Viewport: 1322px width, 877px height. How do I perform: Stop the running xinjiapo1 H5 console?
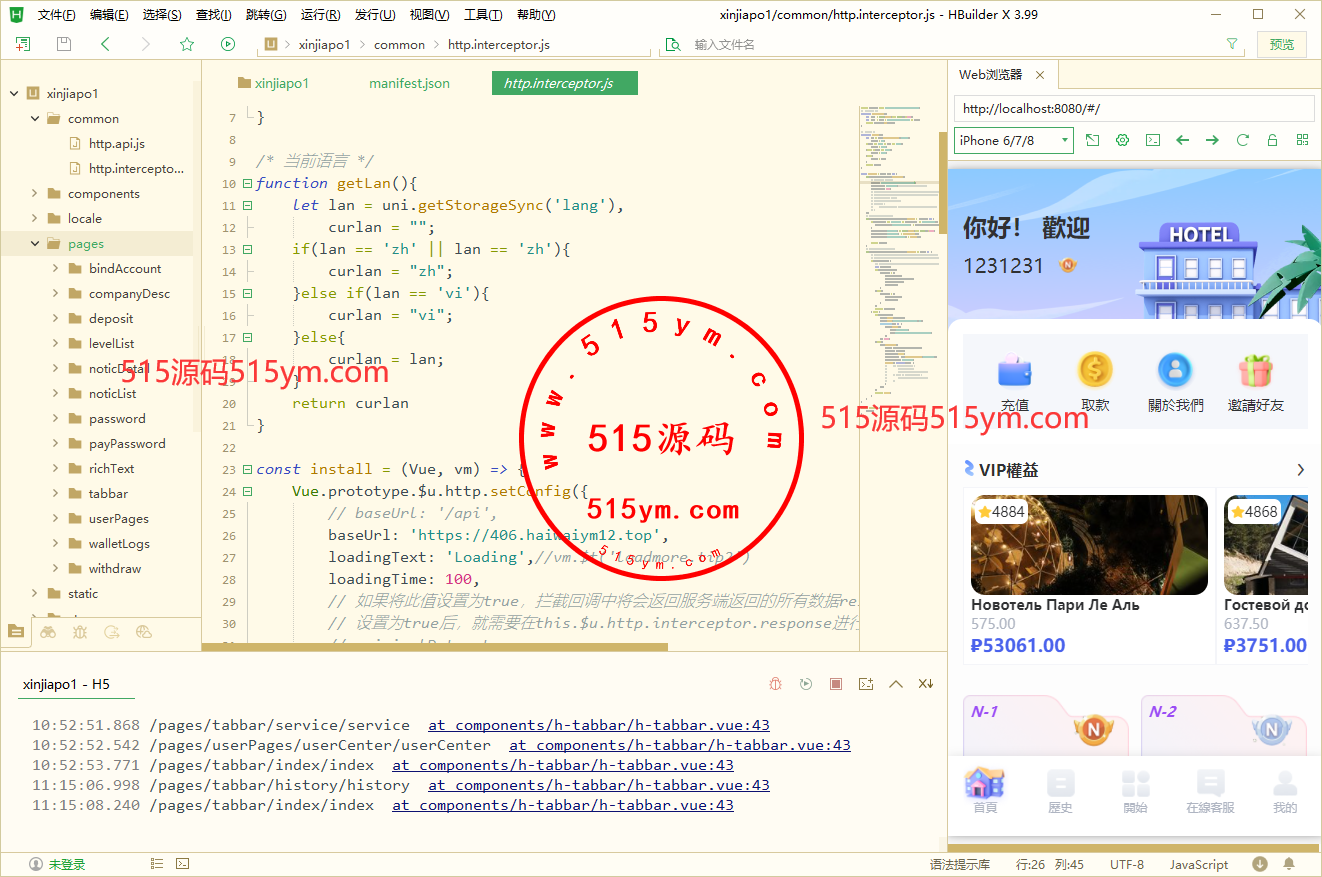coord(836,684)
